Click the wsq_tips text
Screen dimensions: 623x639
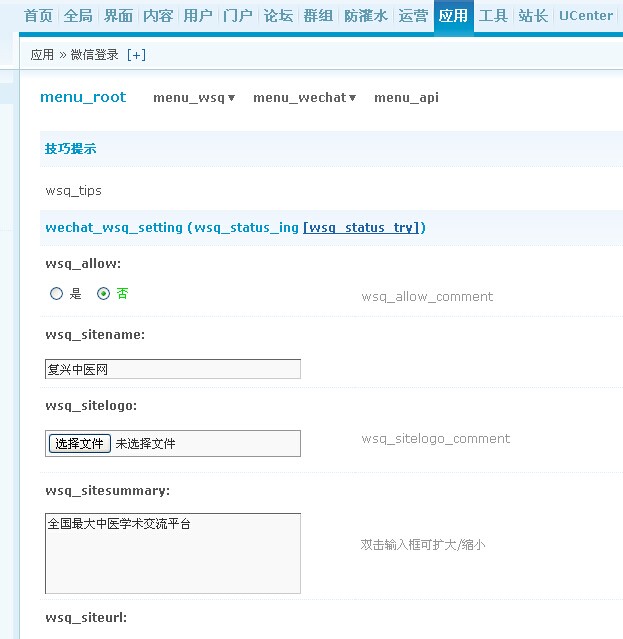tap(74, 191)
